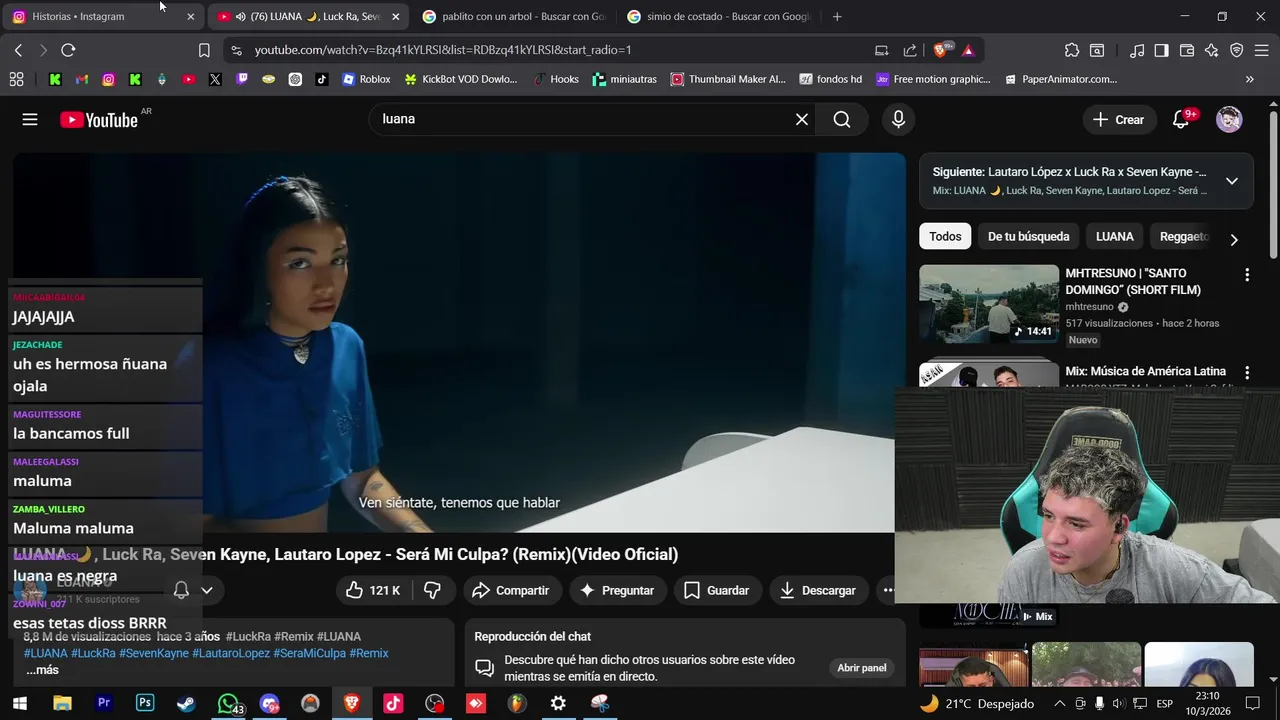Viewport: 1280px width, 720px height.
Task: Open the tab groups grid icon
Action: pos(16,79)
